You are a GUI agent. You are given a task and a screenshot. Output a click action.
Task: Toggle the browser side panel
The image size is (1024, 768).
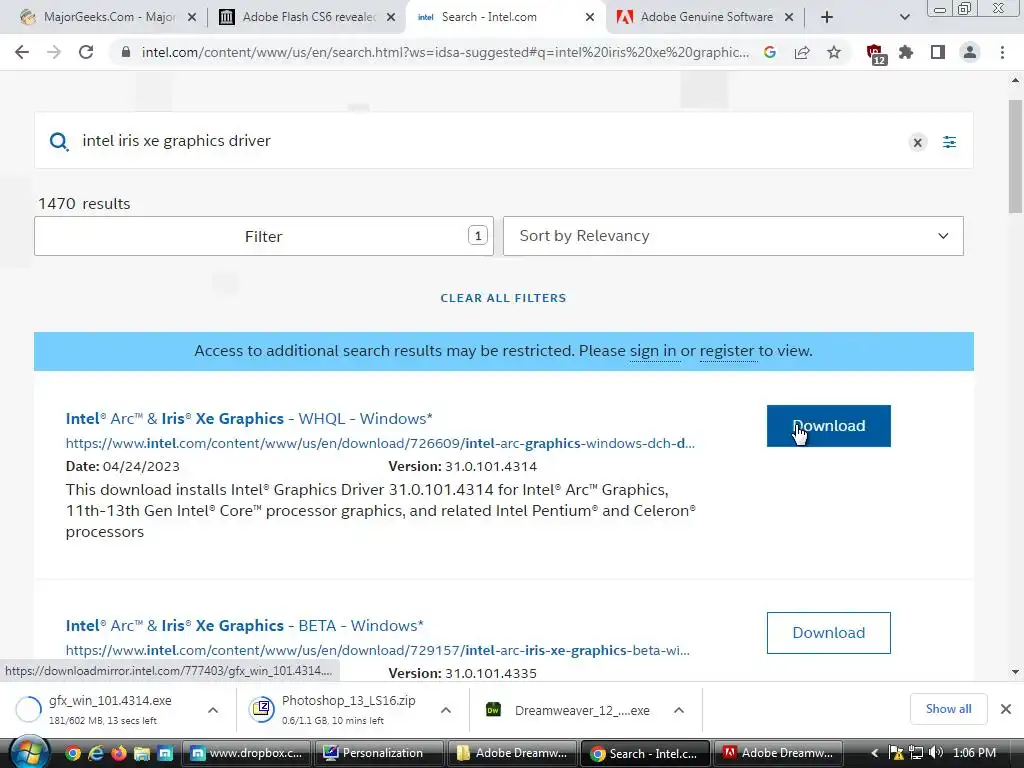point(938,52)
